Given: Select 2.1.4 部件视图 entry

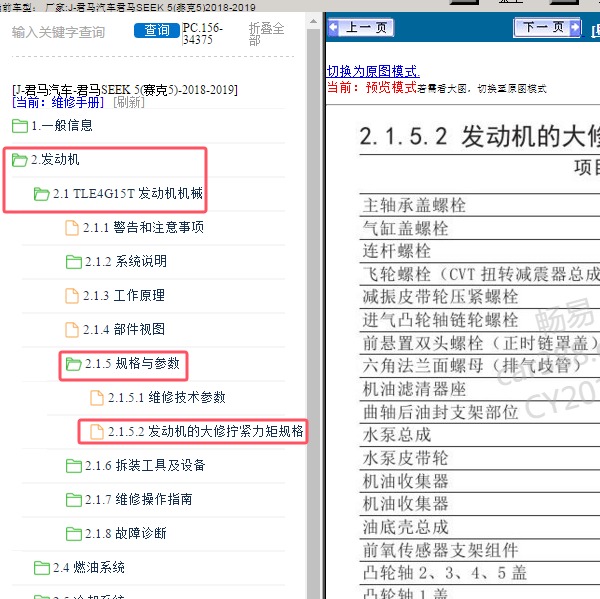Looking at the screenshot, I should point(124,330).
